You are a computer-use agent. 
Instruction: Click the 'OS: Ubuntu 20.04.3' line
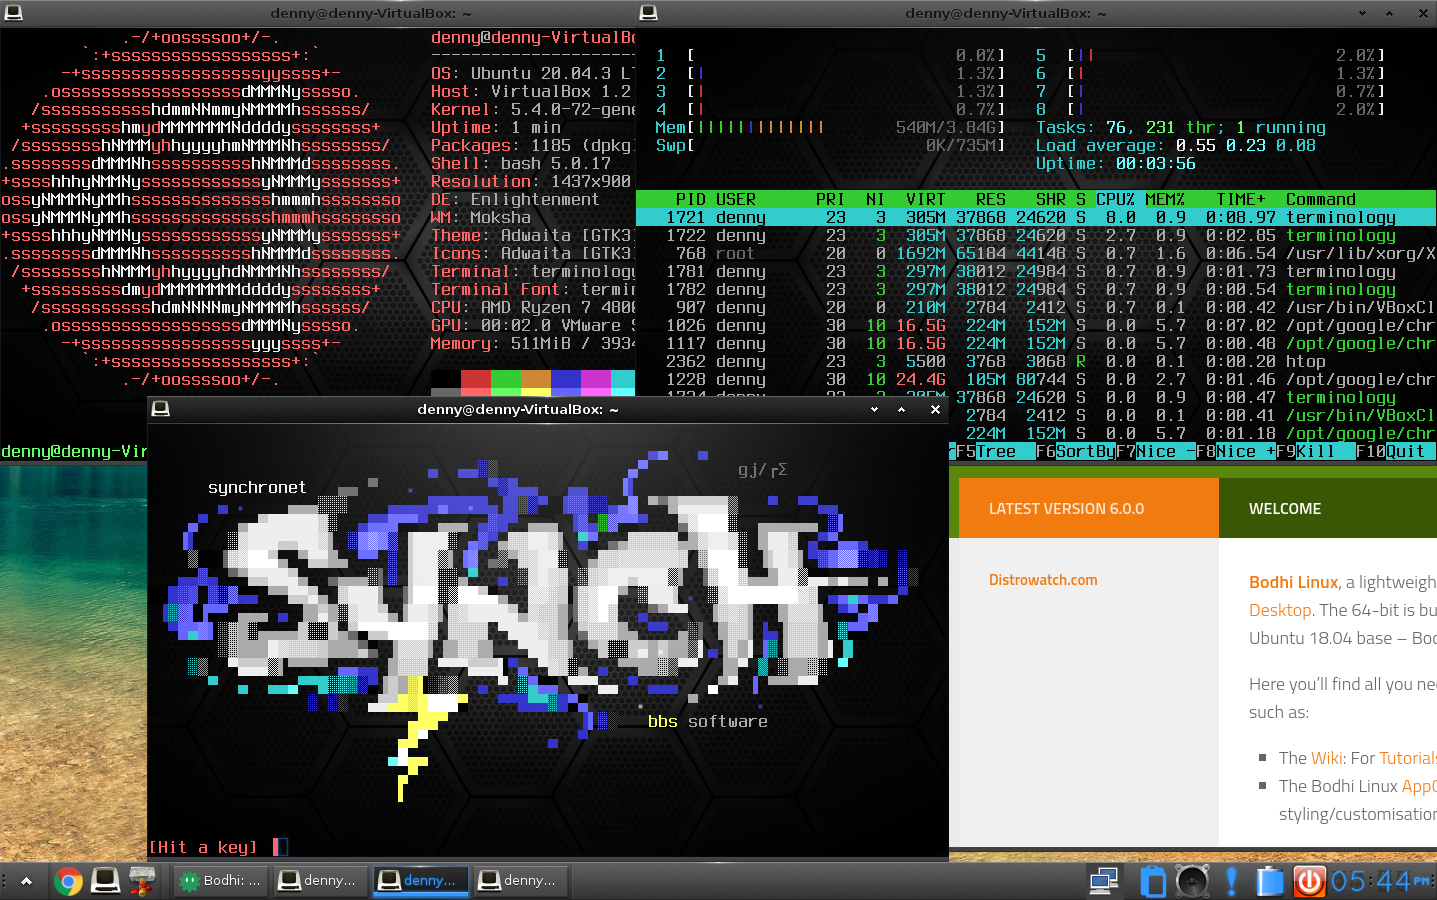[x=533, y=74]
